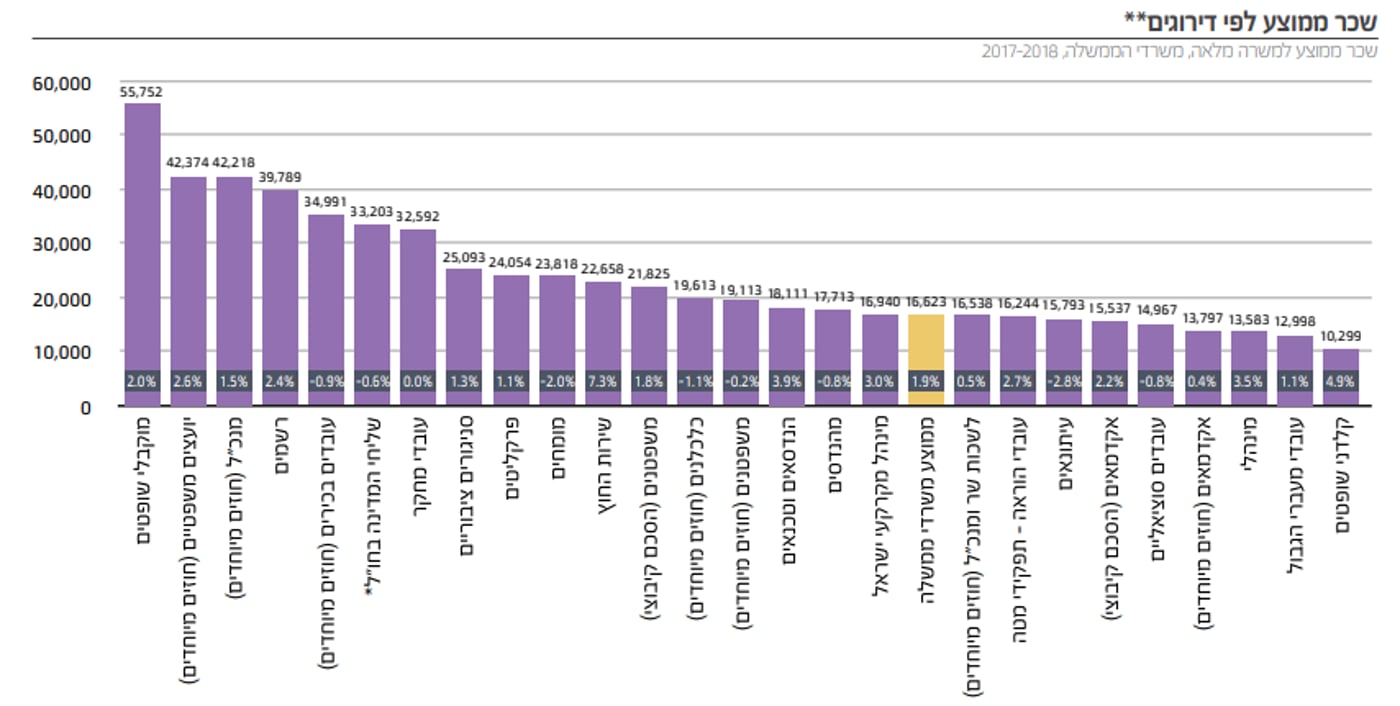Click the '4.9%' change badge

tap(1341, 381)
